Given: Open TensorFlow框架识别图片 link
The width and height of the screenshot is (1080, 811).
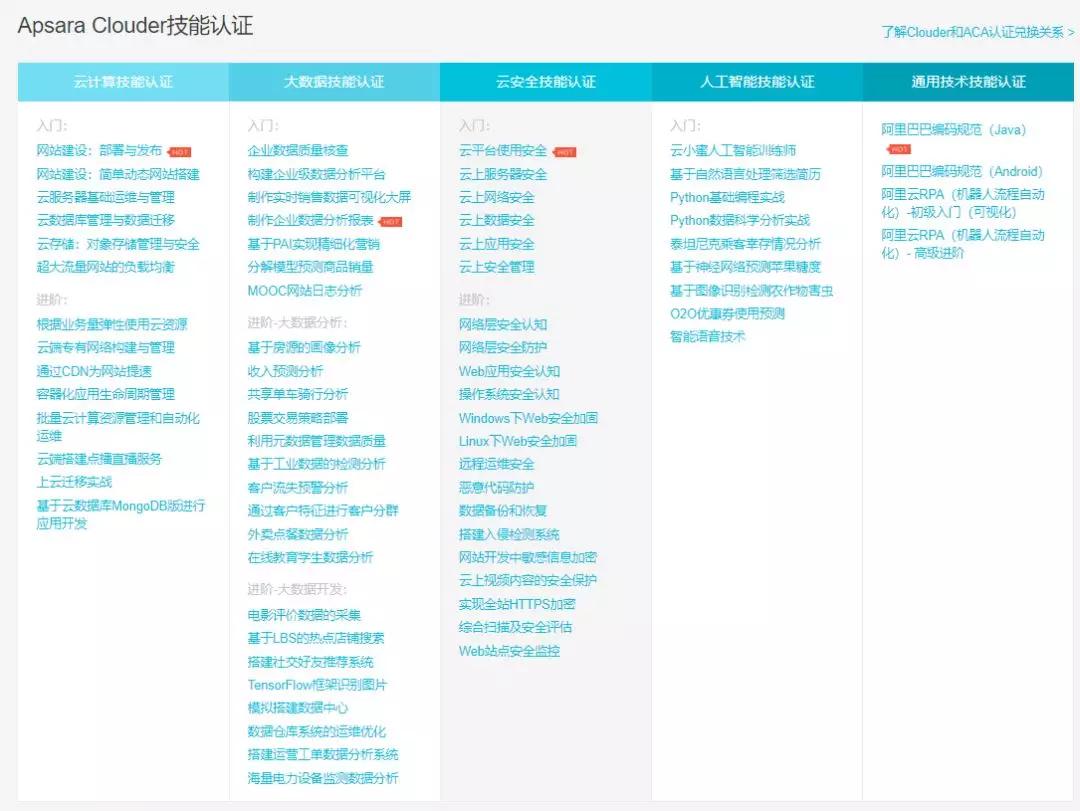Looking at the screenshot, I should 317,685.
